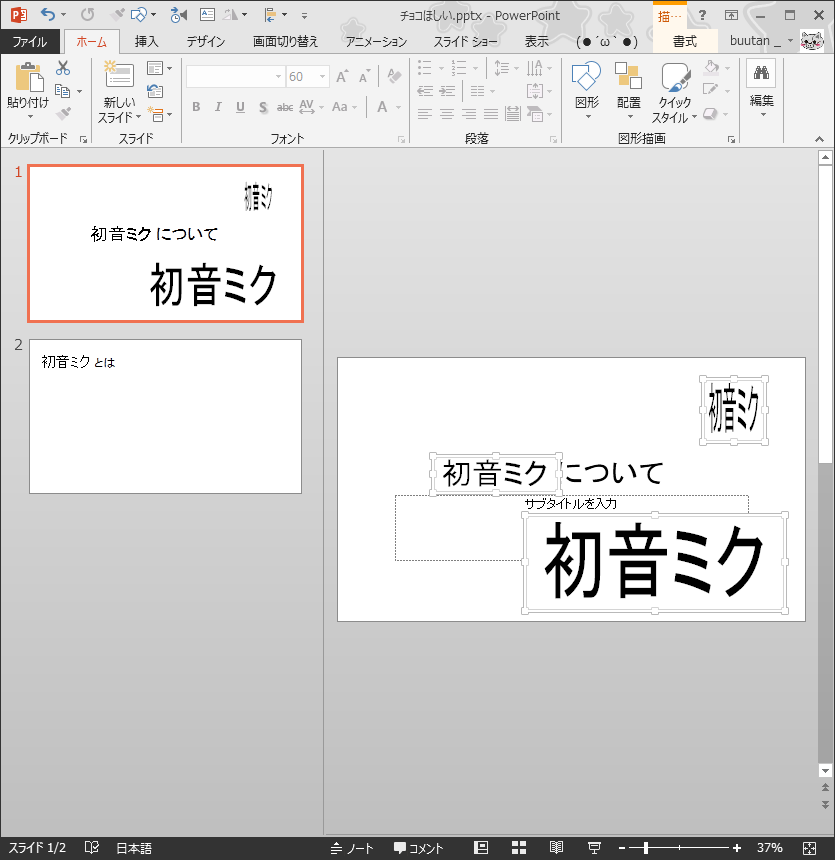Toggle Align Right paragraph

tap(469, 114)
